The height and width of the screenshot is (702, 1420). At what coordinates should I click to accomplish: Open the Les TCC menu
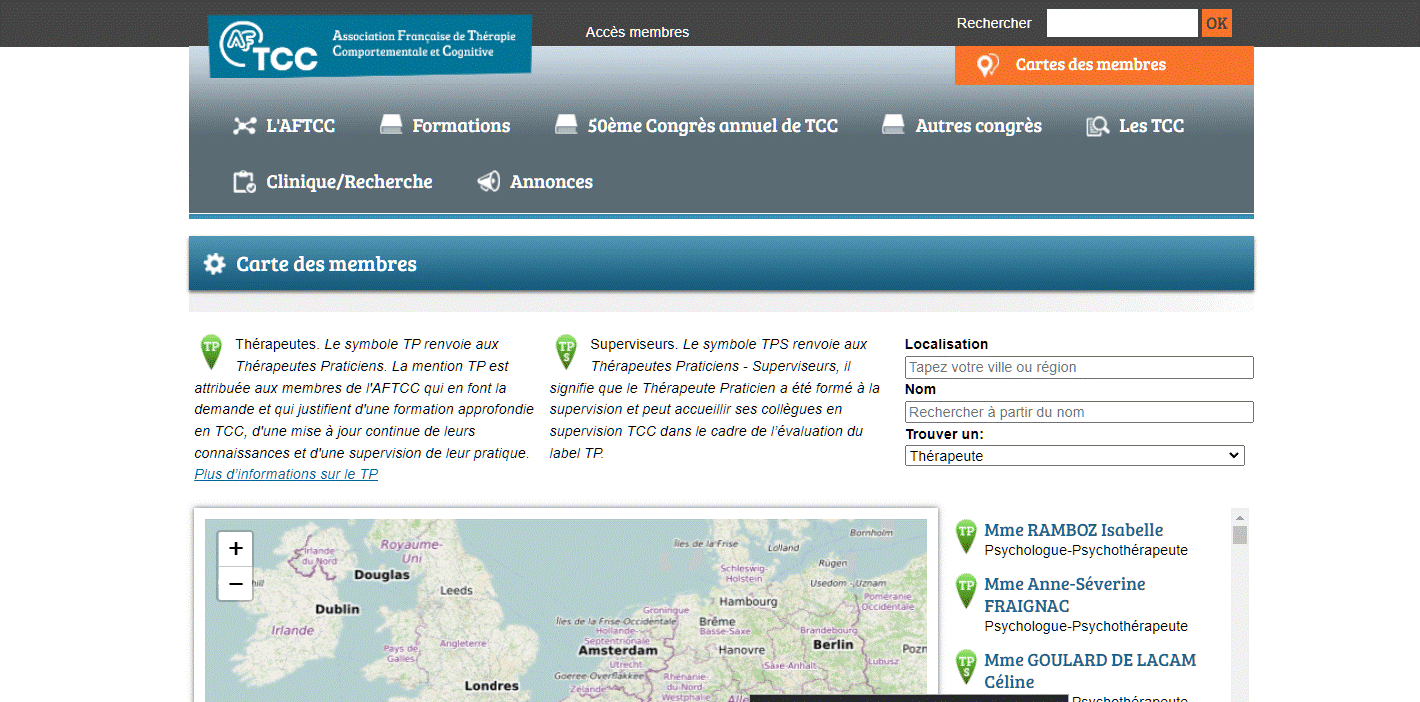[x=1152, y=126]
